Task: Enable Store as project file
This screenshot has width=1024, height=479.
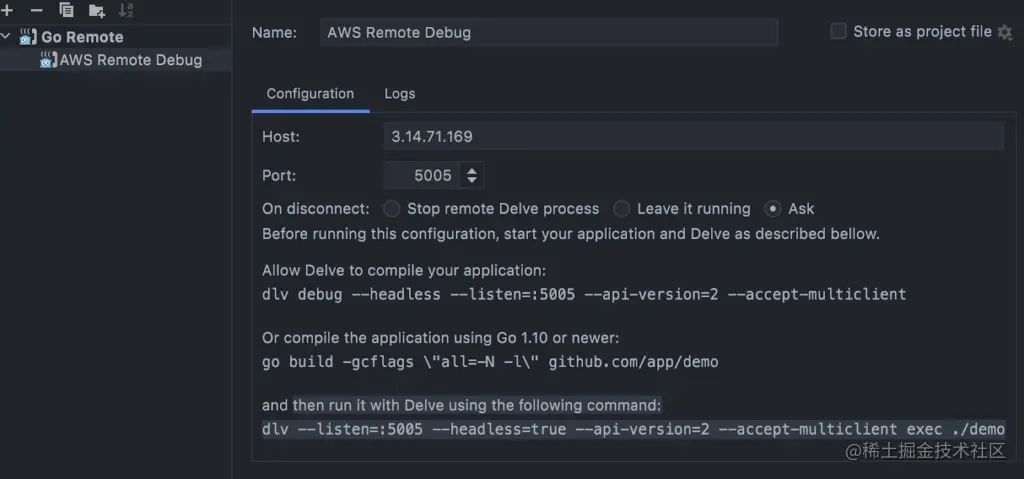Action: pyautogui.click(x=838, y=31)
